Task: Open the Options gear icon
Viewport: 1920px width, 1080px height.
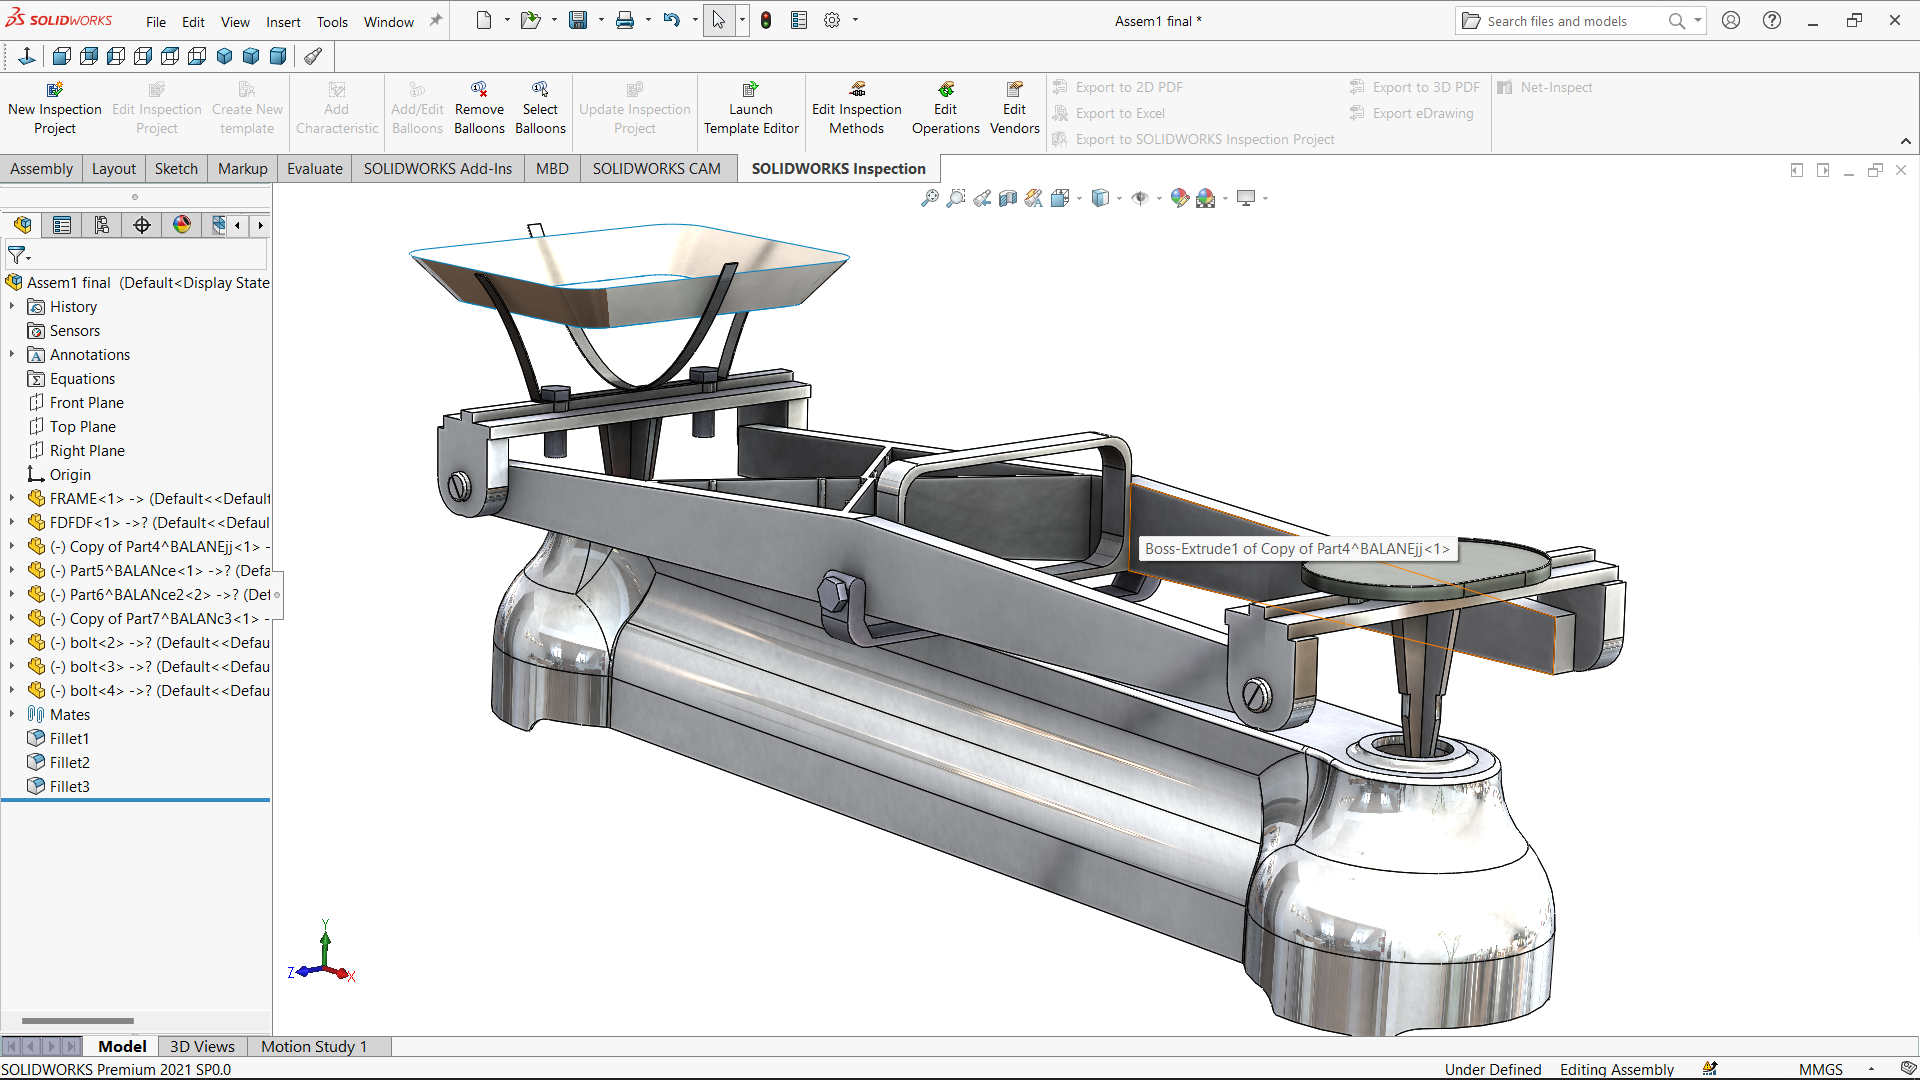Action: (832, 20)
